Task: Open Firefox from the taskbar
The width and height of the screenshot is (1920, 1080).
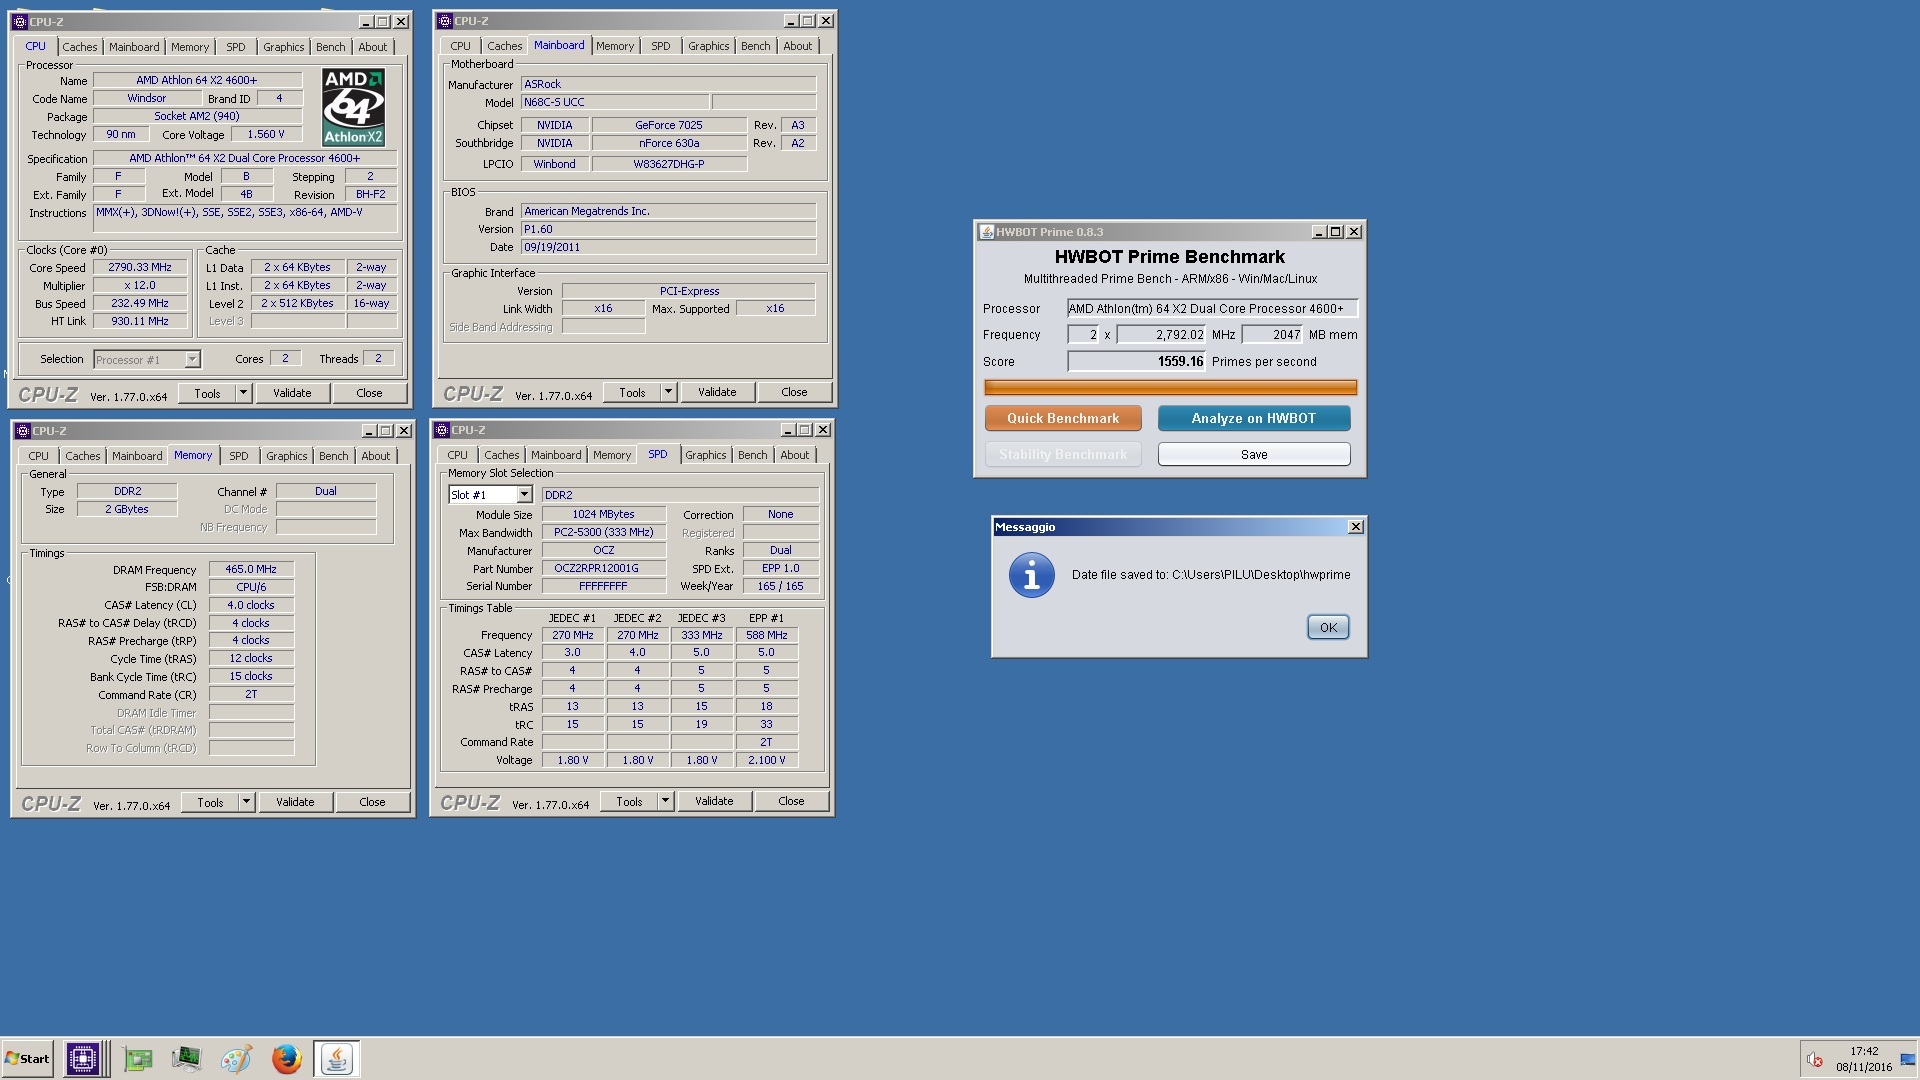Action: (286, 1059)
